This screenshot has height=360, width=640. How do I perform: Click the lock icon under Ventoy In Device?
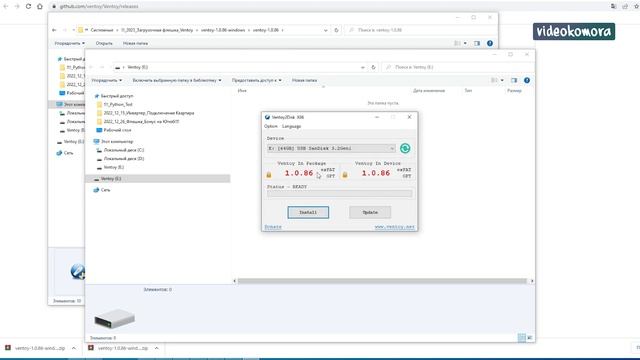point(345,175)
